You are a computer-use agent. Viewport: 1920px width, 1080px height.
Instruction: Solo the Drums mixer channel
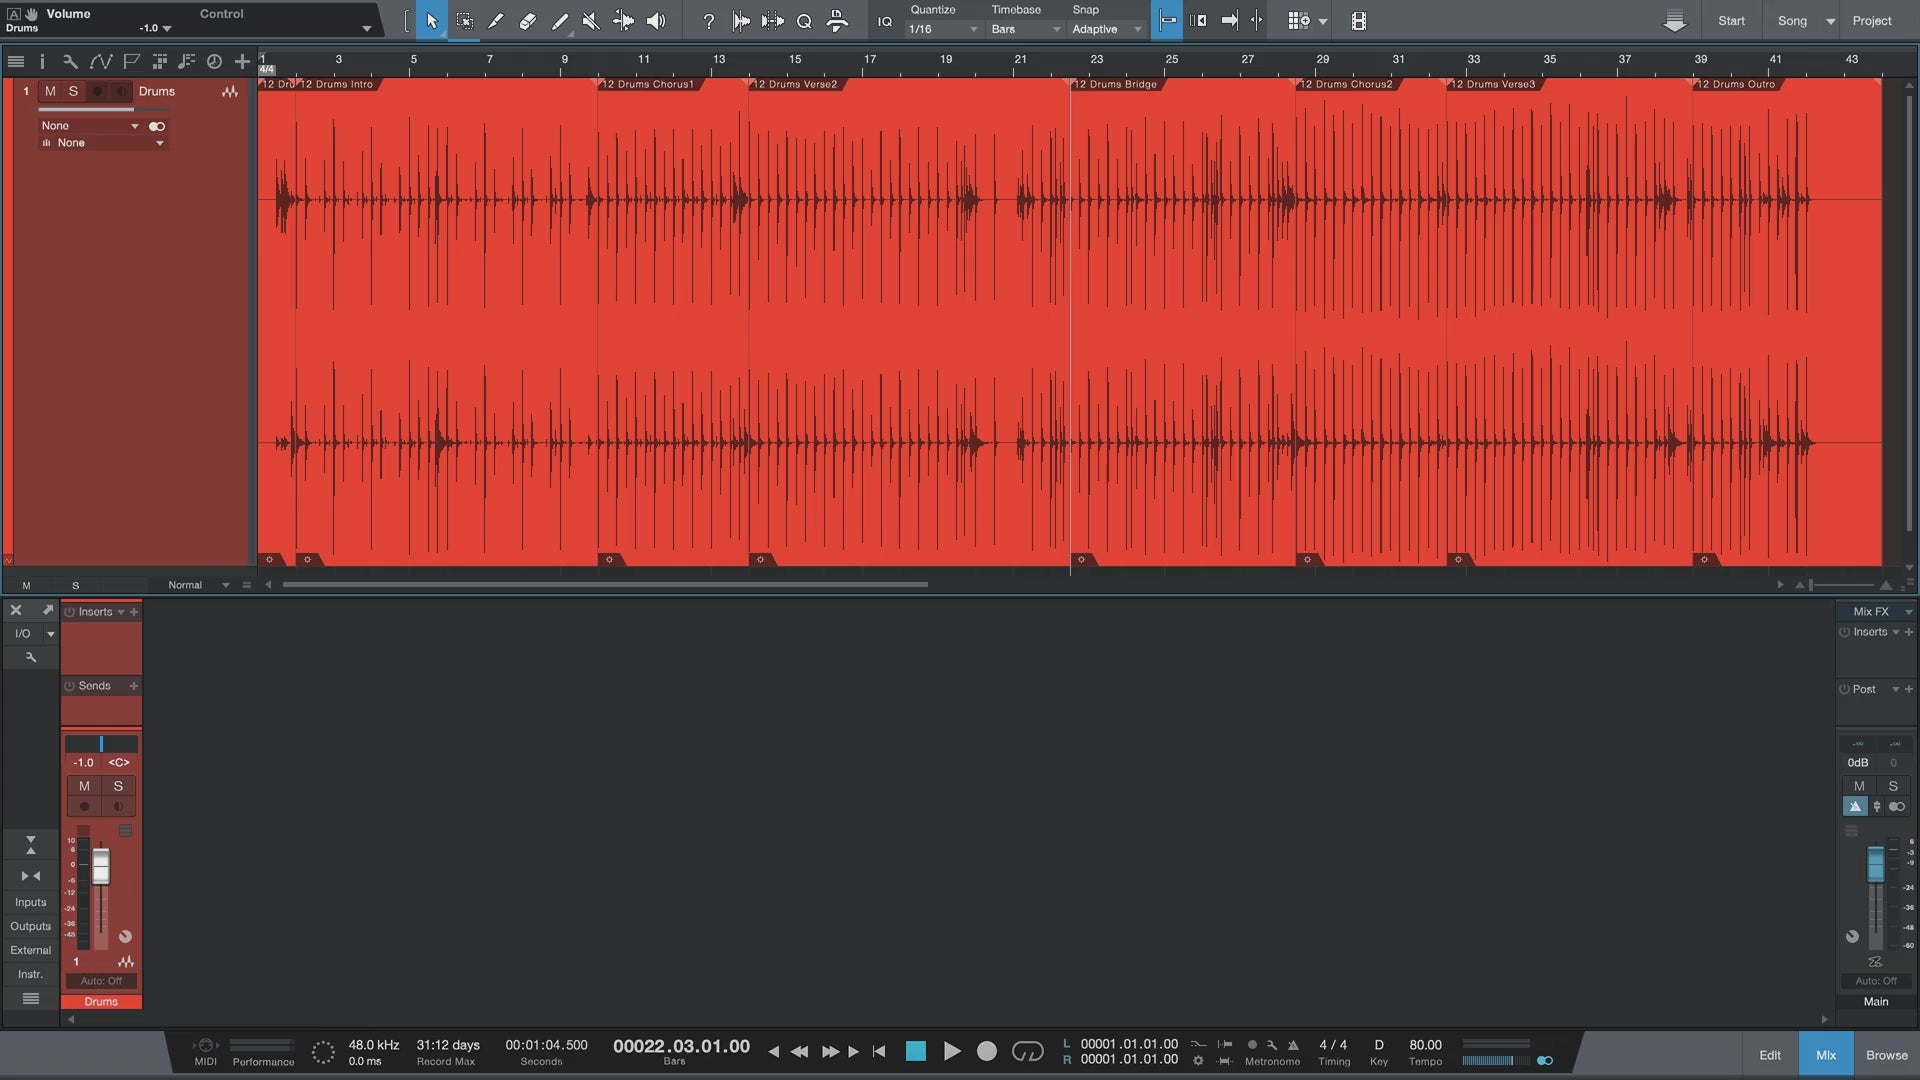(x=118, y=786)
